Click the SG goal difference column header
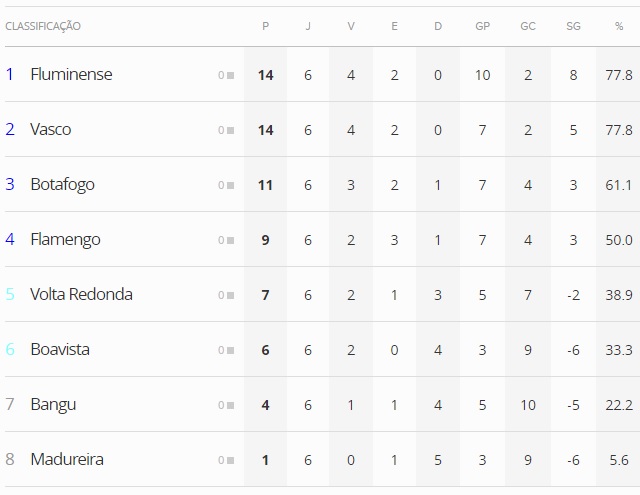This screenshot has width=640, height=495. point(573,27)
